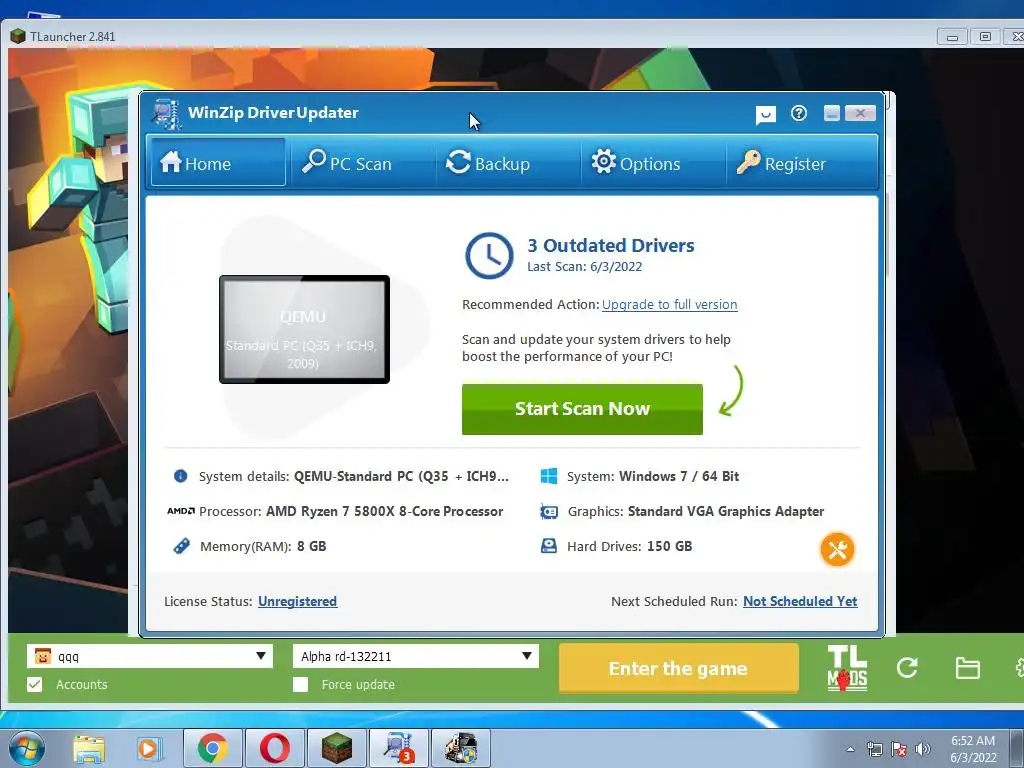
Task: Click the graphics card icon
Action: 549,511
